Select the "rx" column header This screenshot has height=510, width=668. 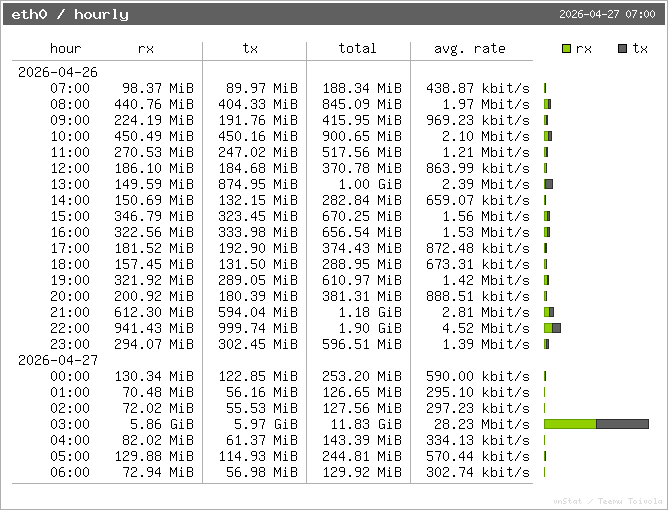point(146,49)
